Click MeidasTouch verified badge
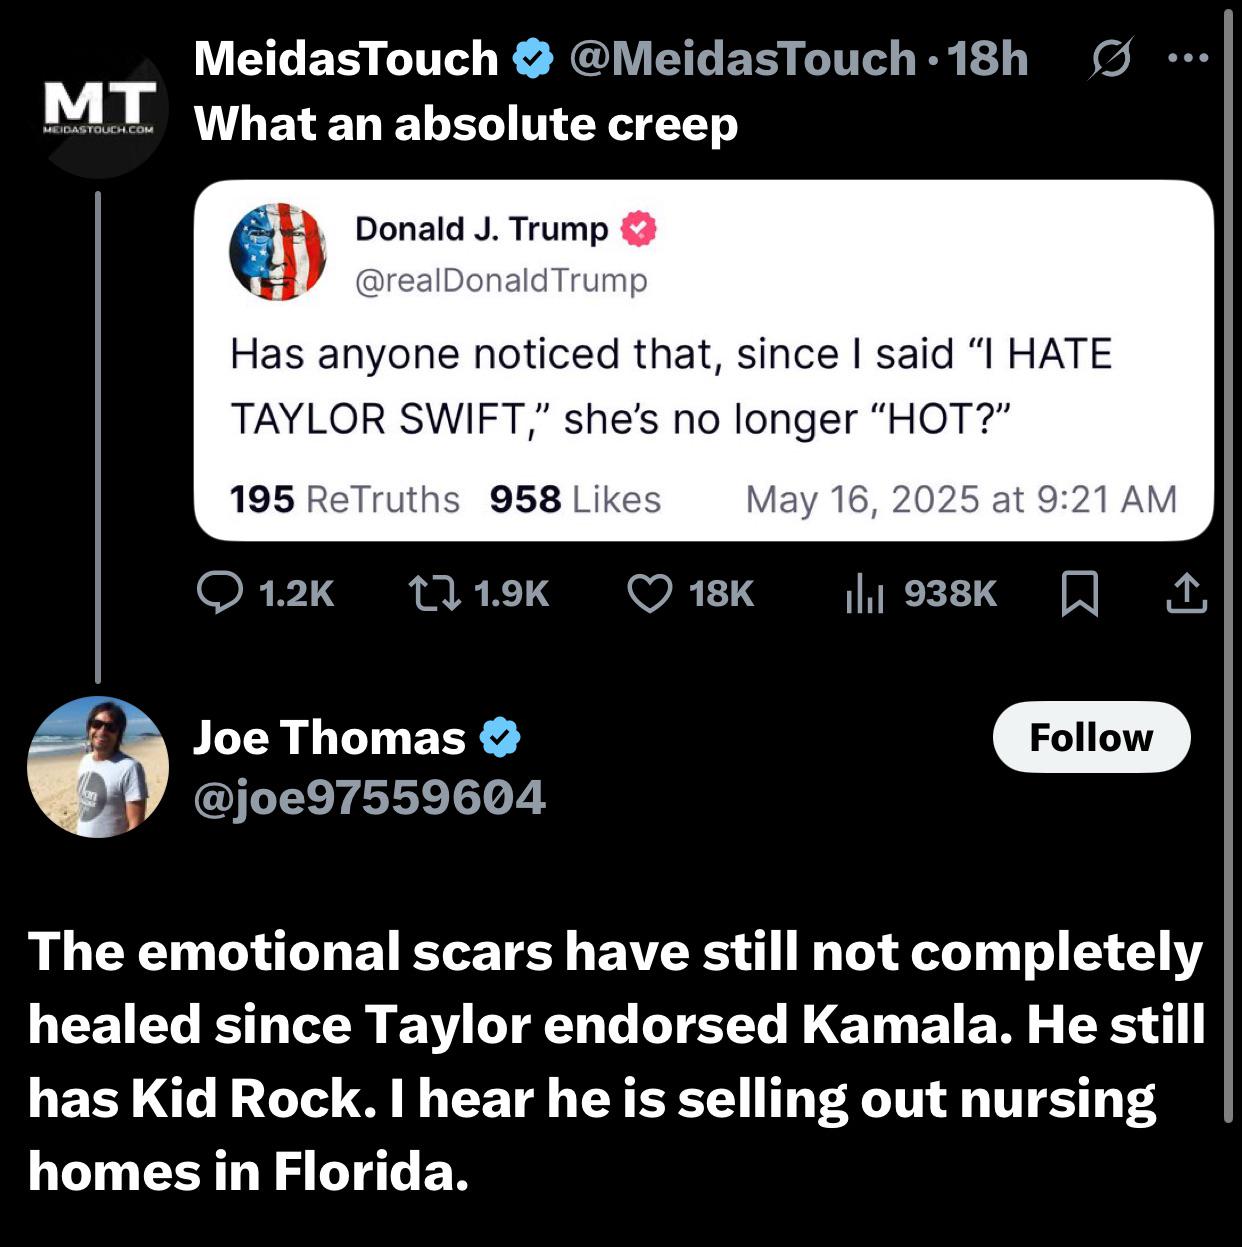 click(x=533, y=59)
